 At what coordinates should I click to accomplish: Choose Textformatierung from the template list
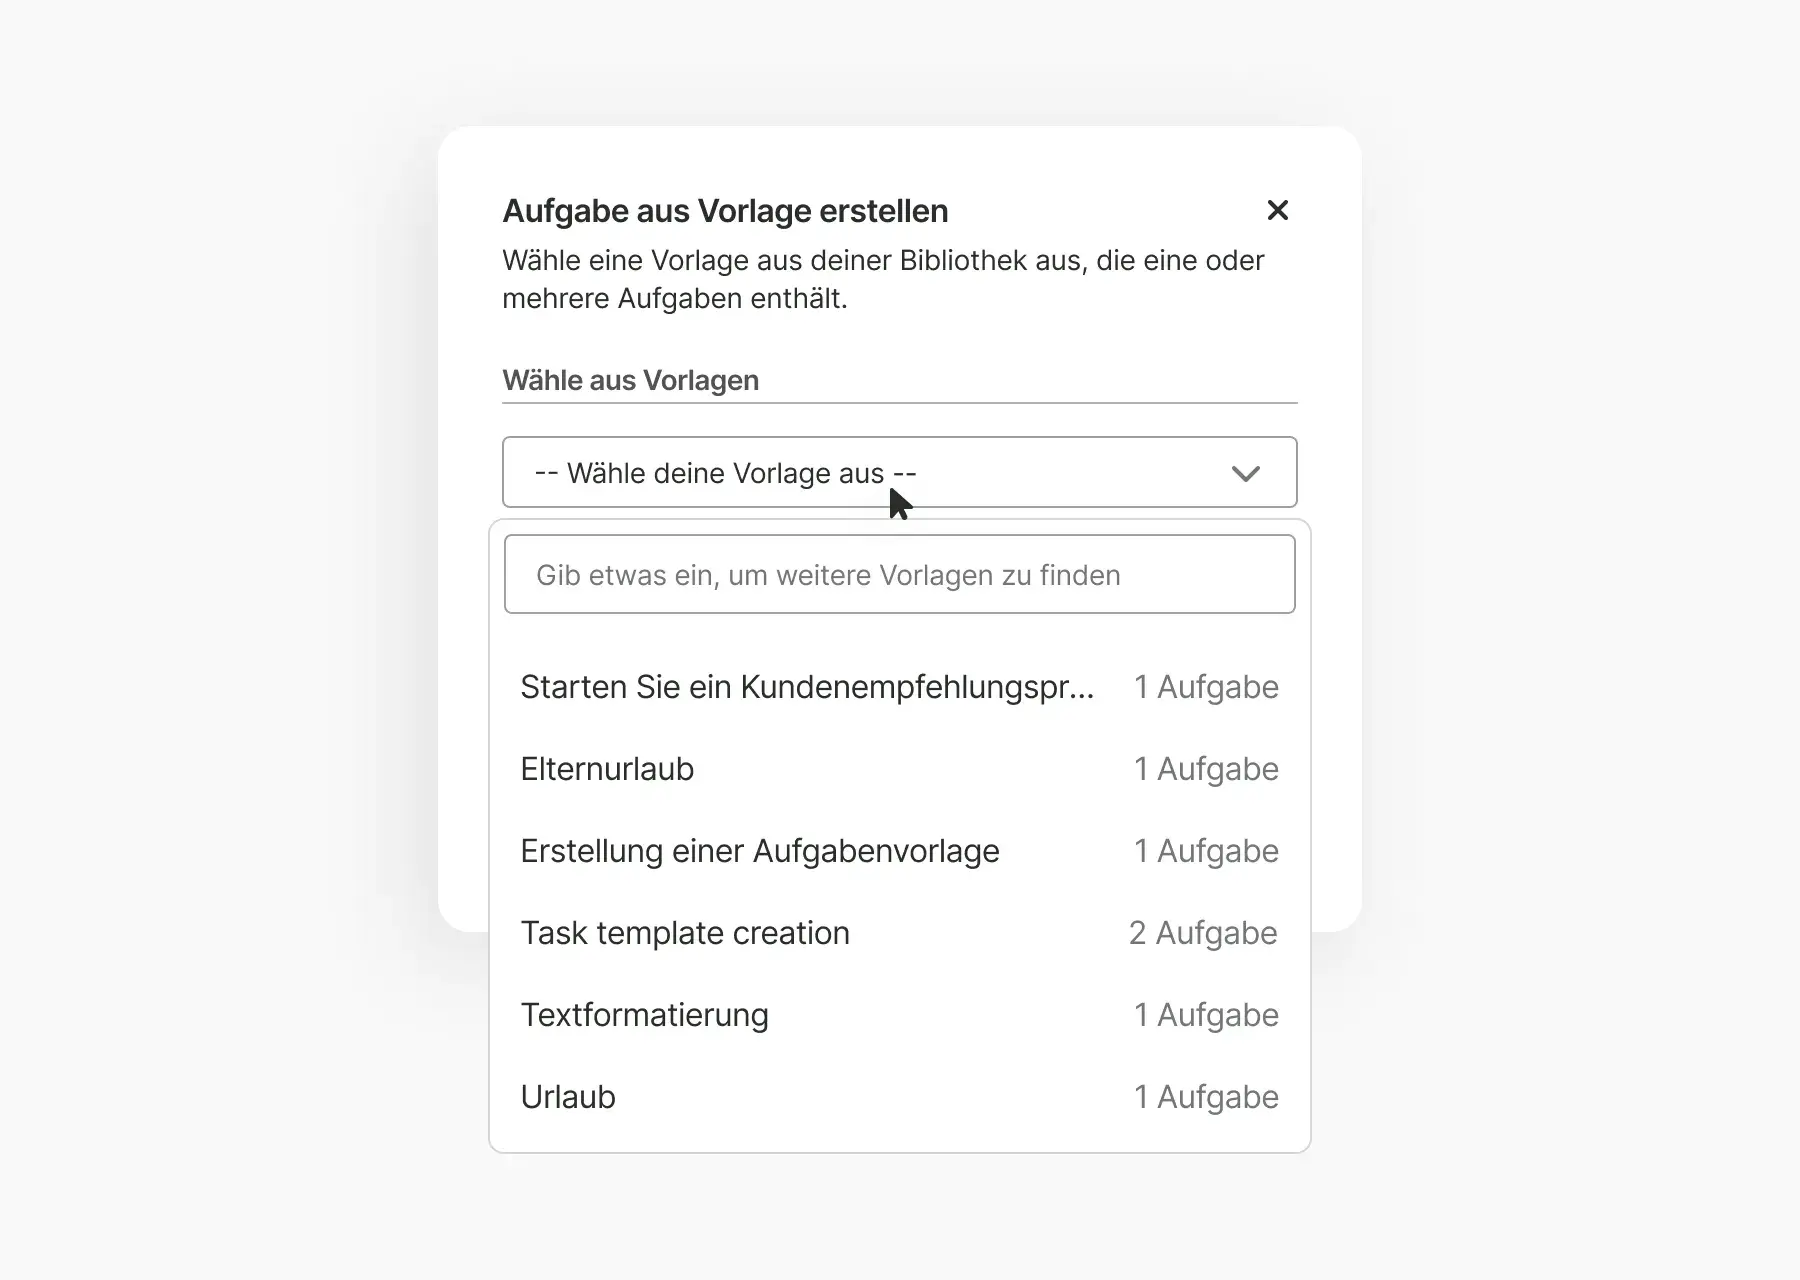(x=644, y=1015)
